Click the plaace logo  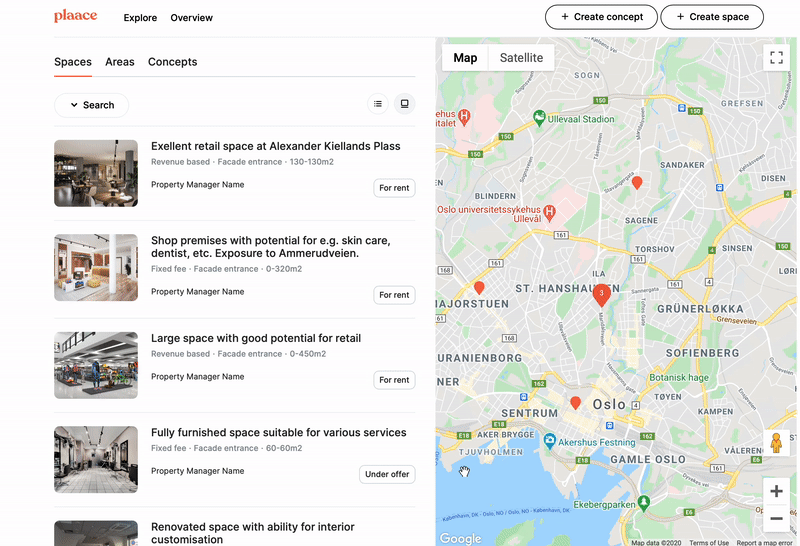coord(76,16)
